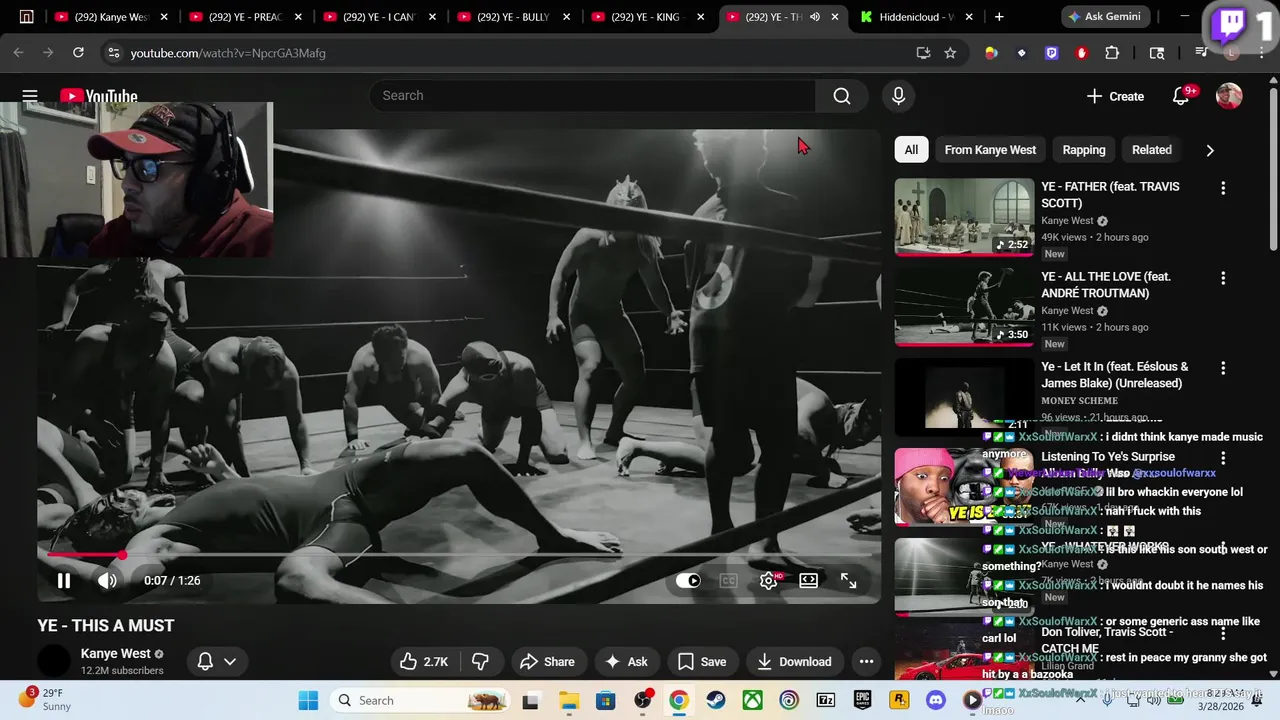The image size is (1280, 720).
Task: Go back in browser history
Action: (x=19, y=53)
